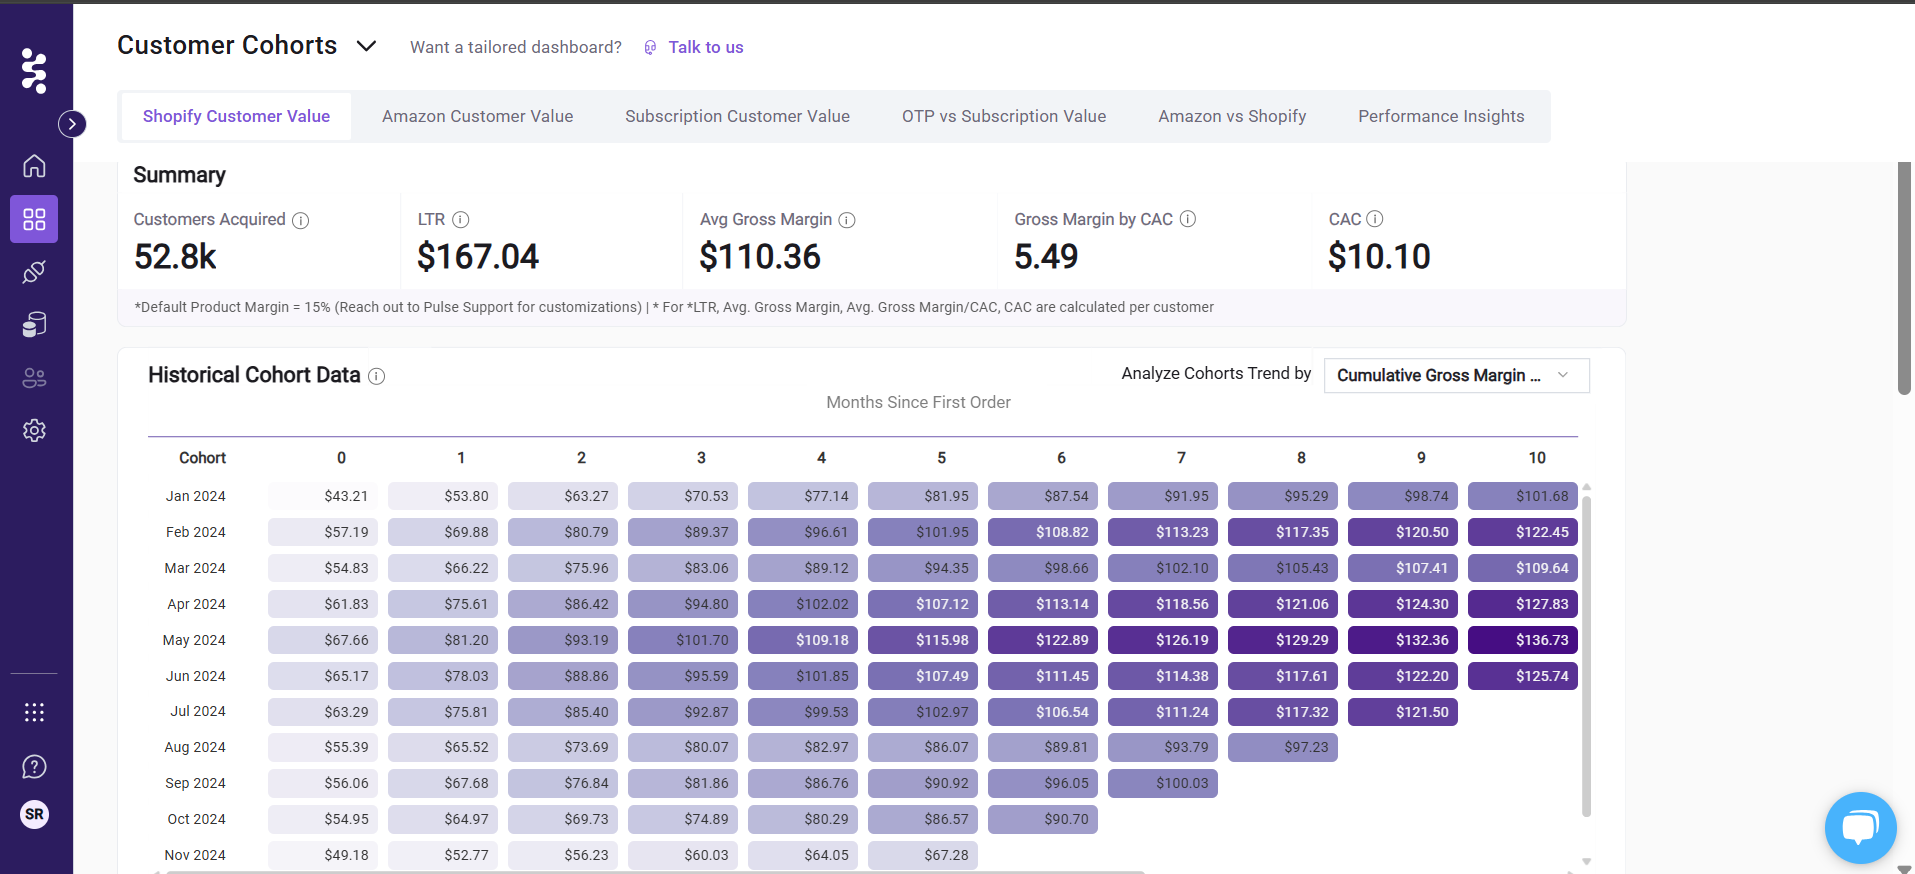Open the apps dots grid icon

tap(34, 712)
